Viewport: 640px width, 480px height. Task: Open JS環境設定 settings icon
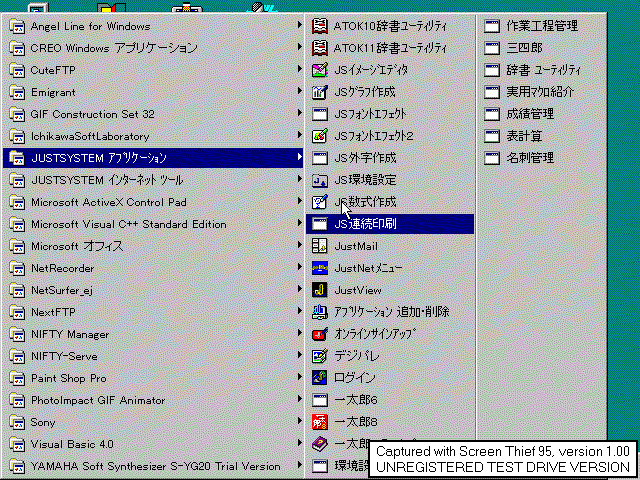coord(320,180)
